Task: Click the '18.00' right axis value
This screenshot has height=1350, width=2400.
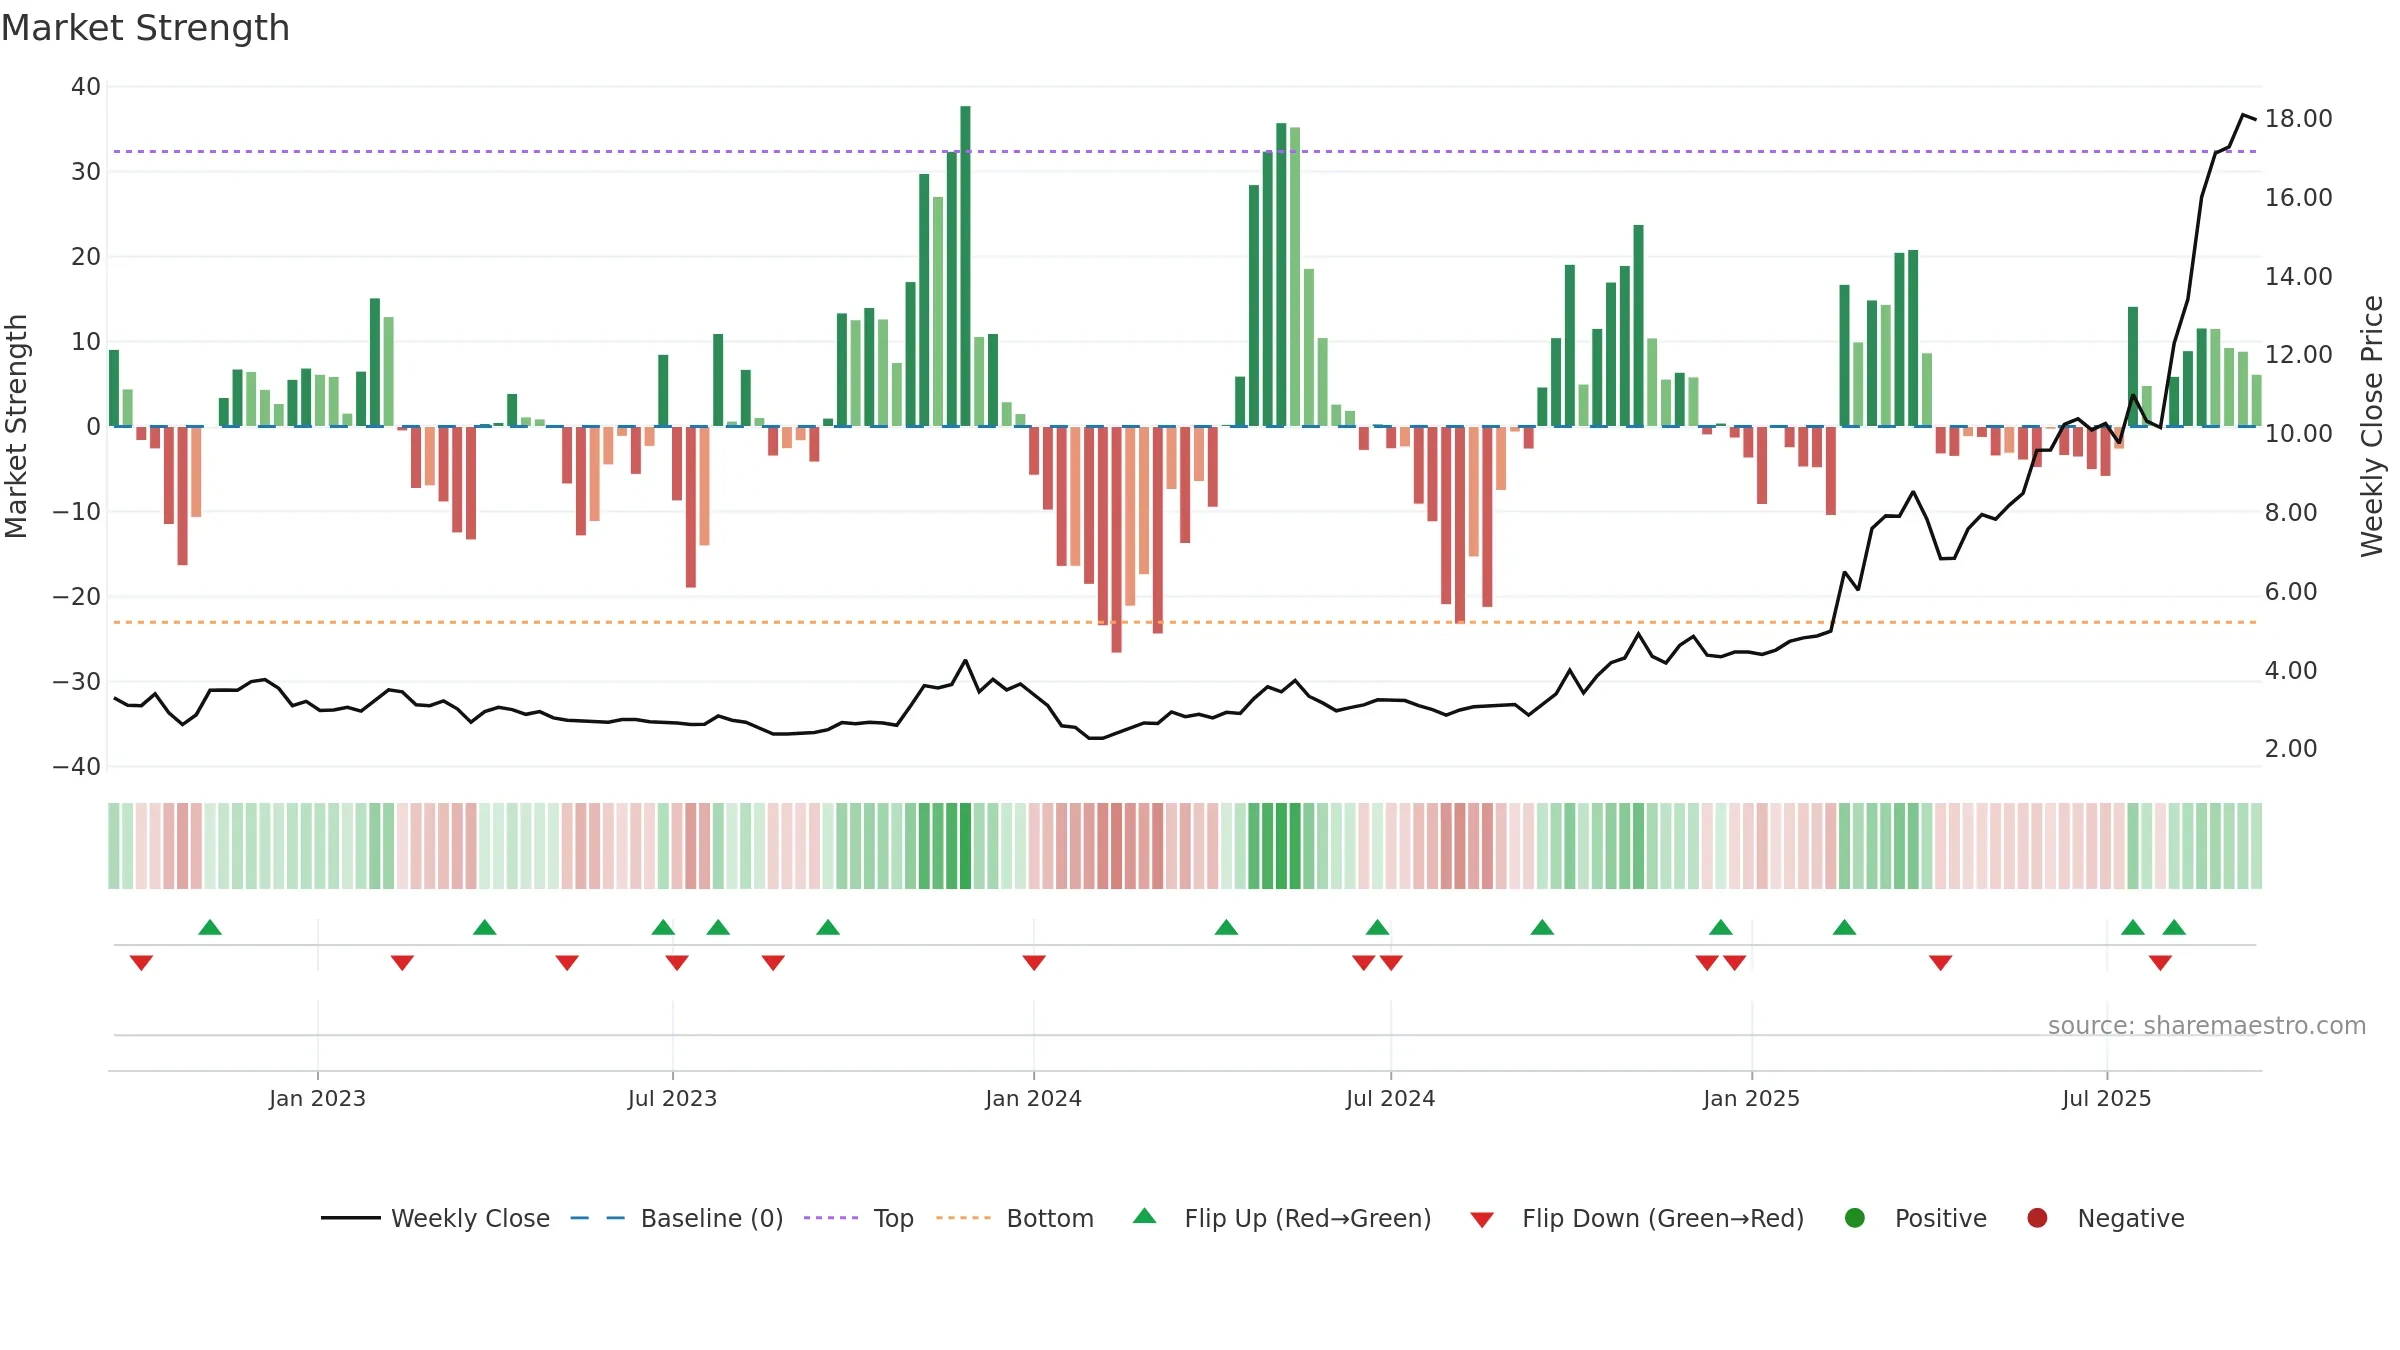Action: click(x=2298, y=118)
